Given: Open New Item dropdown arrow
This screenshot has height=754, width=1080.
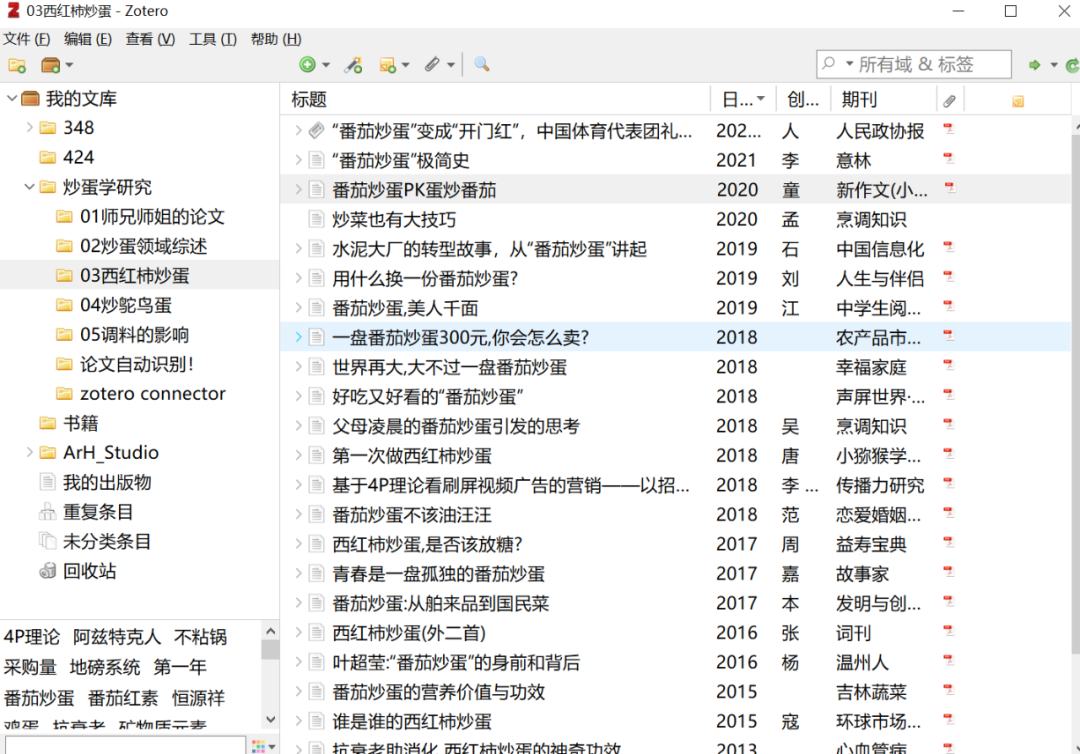Looking at the screenshot, I should [326, 65].
